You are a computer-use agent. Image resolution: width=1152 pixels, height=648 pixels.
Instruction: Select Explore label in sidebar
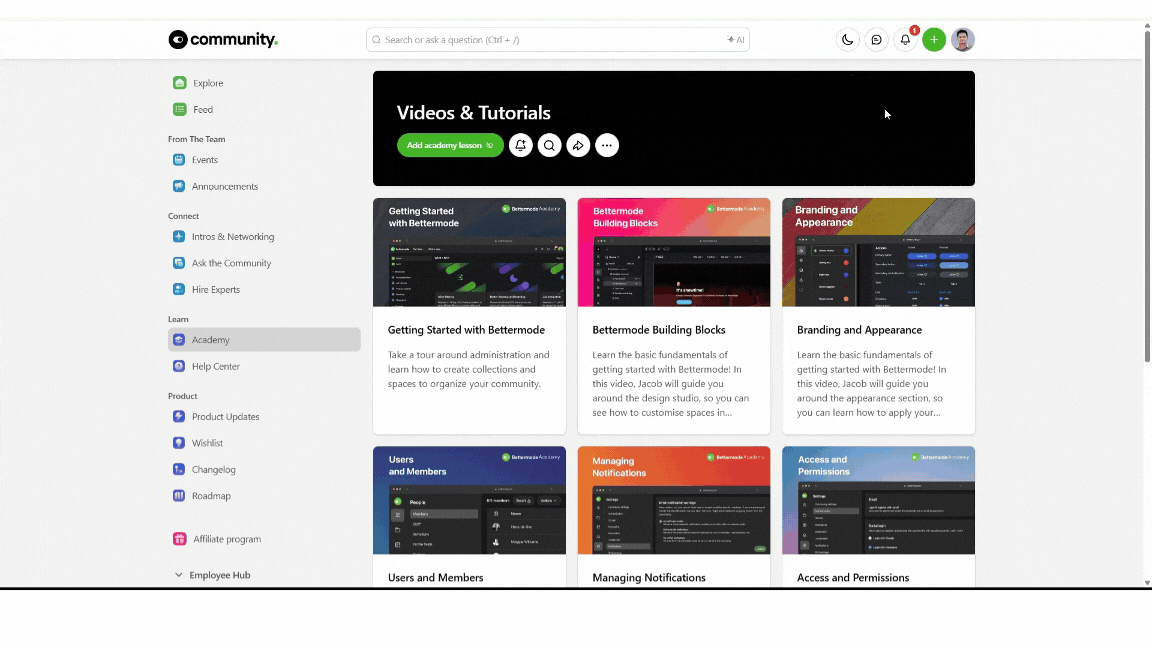(208, 83)
